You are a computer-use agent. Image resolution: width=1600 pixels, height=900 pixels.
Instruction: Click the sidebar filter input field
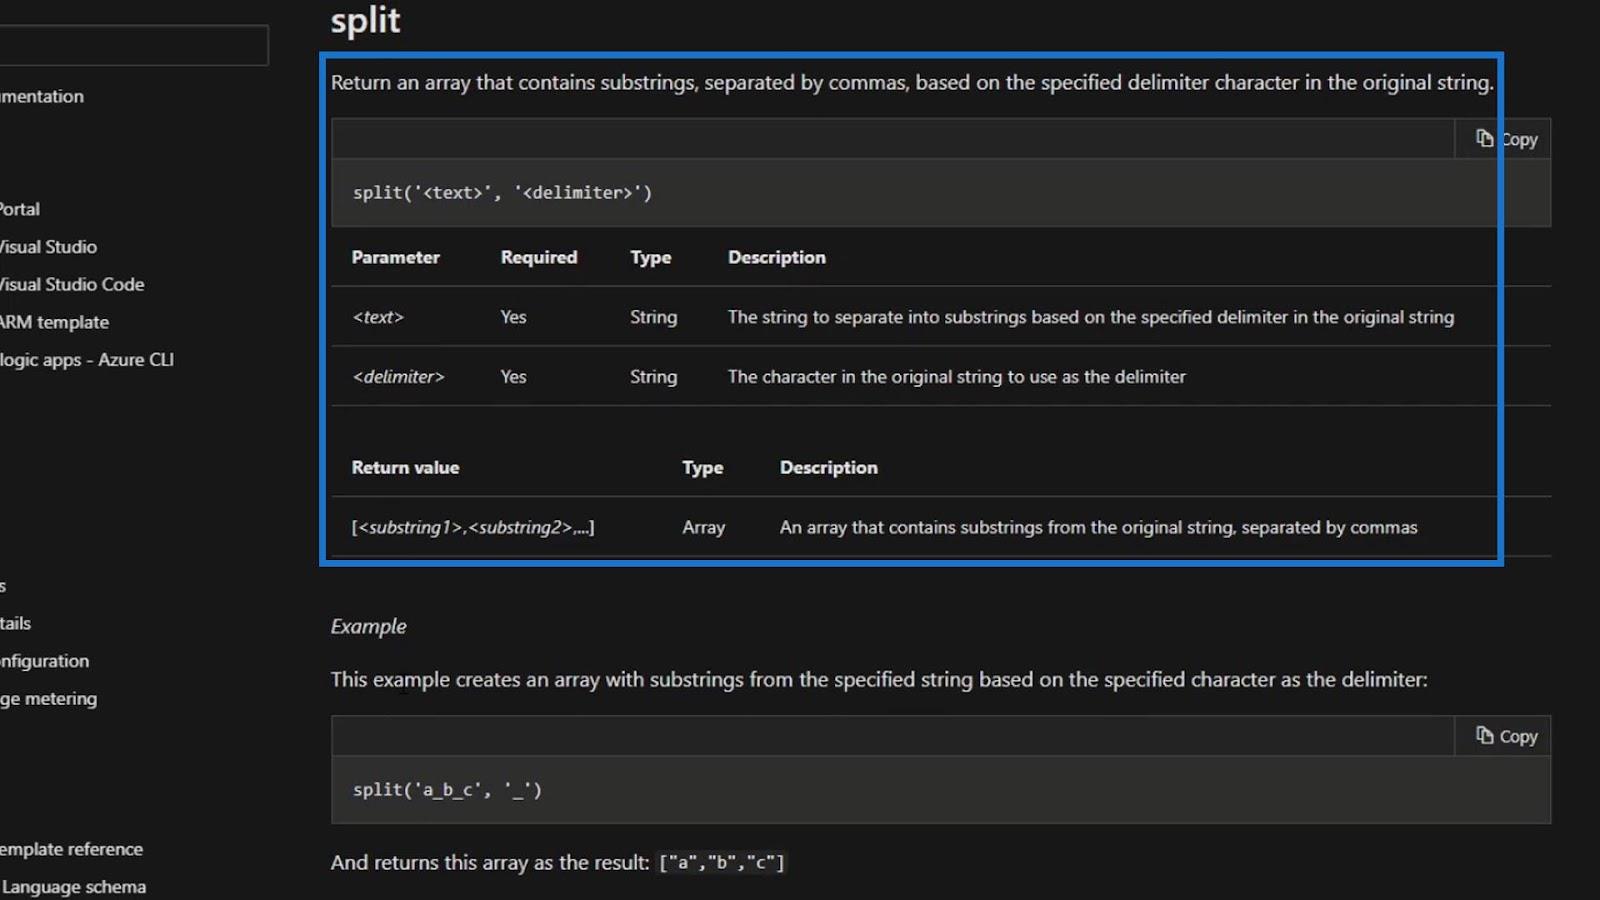click(x=134, y=45)
